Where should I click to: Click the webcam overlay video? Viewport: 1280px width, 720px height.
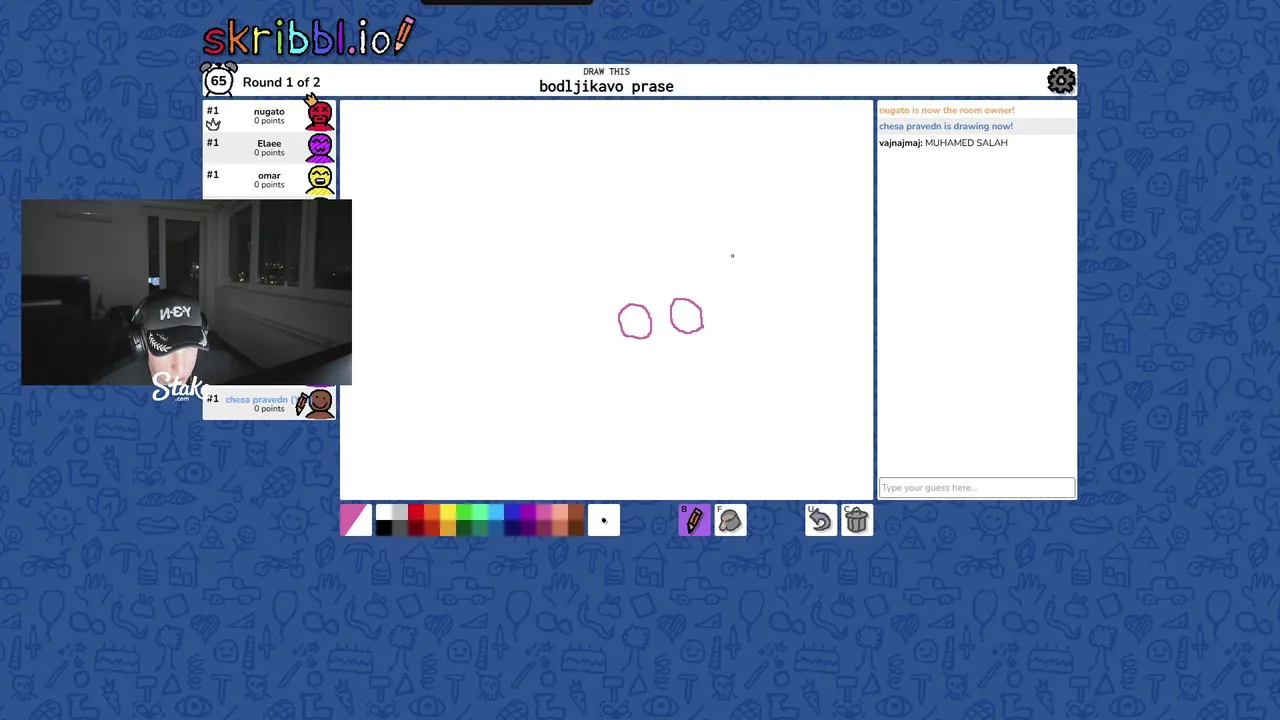pos(186,292)
